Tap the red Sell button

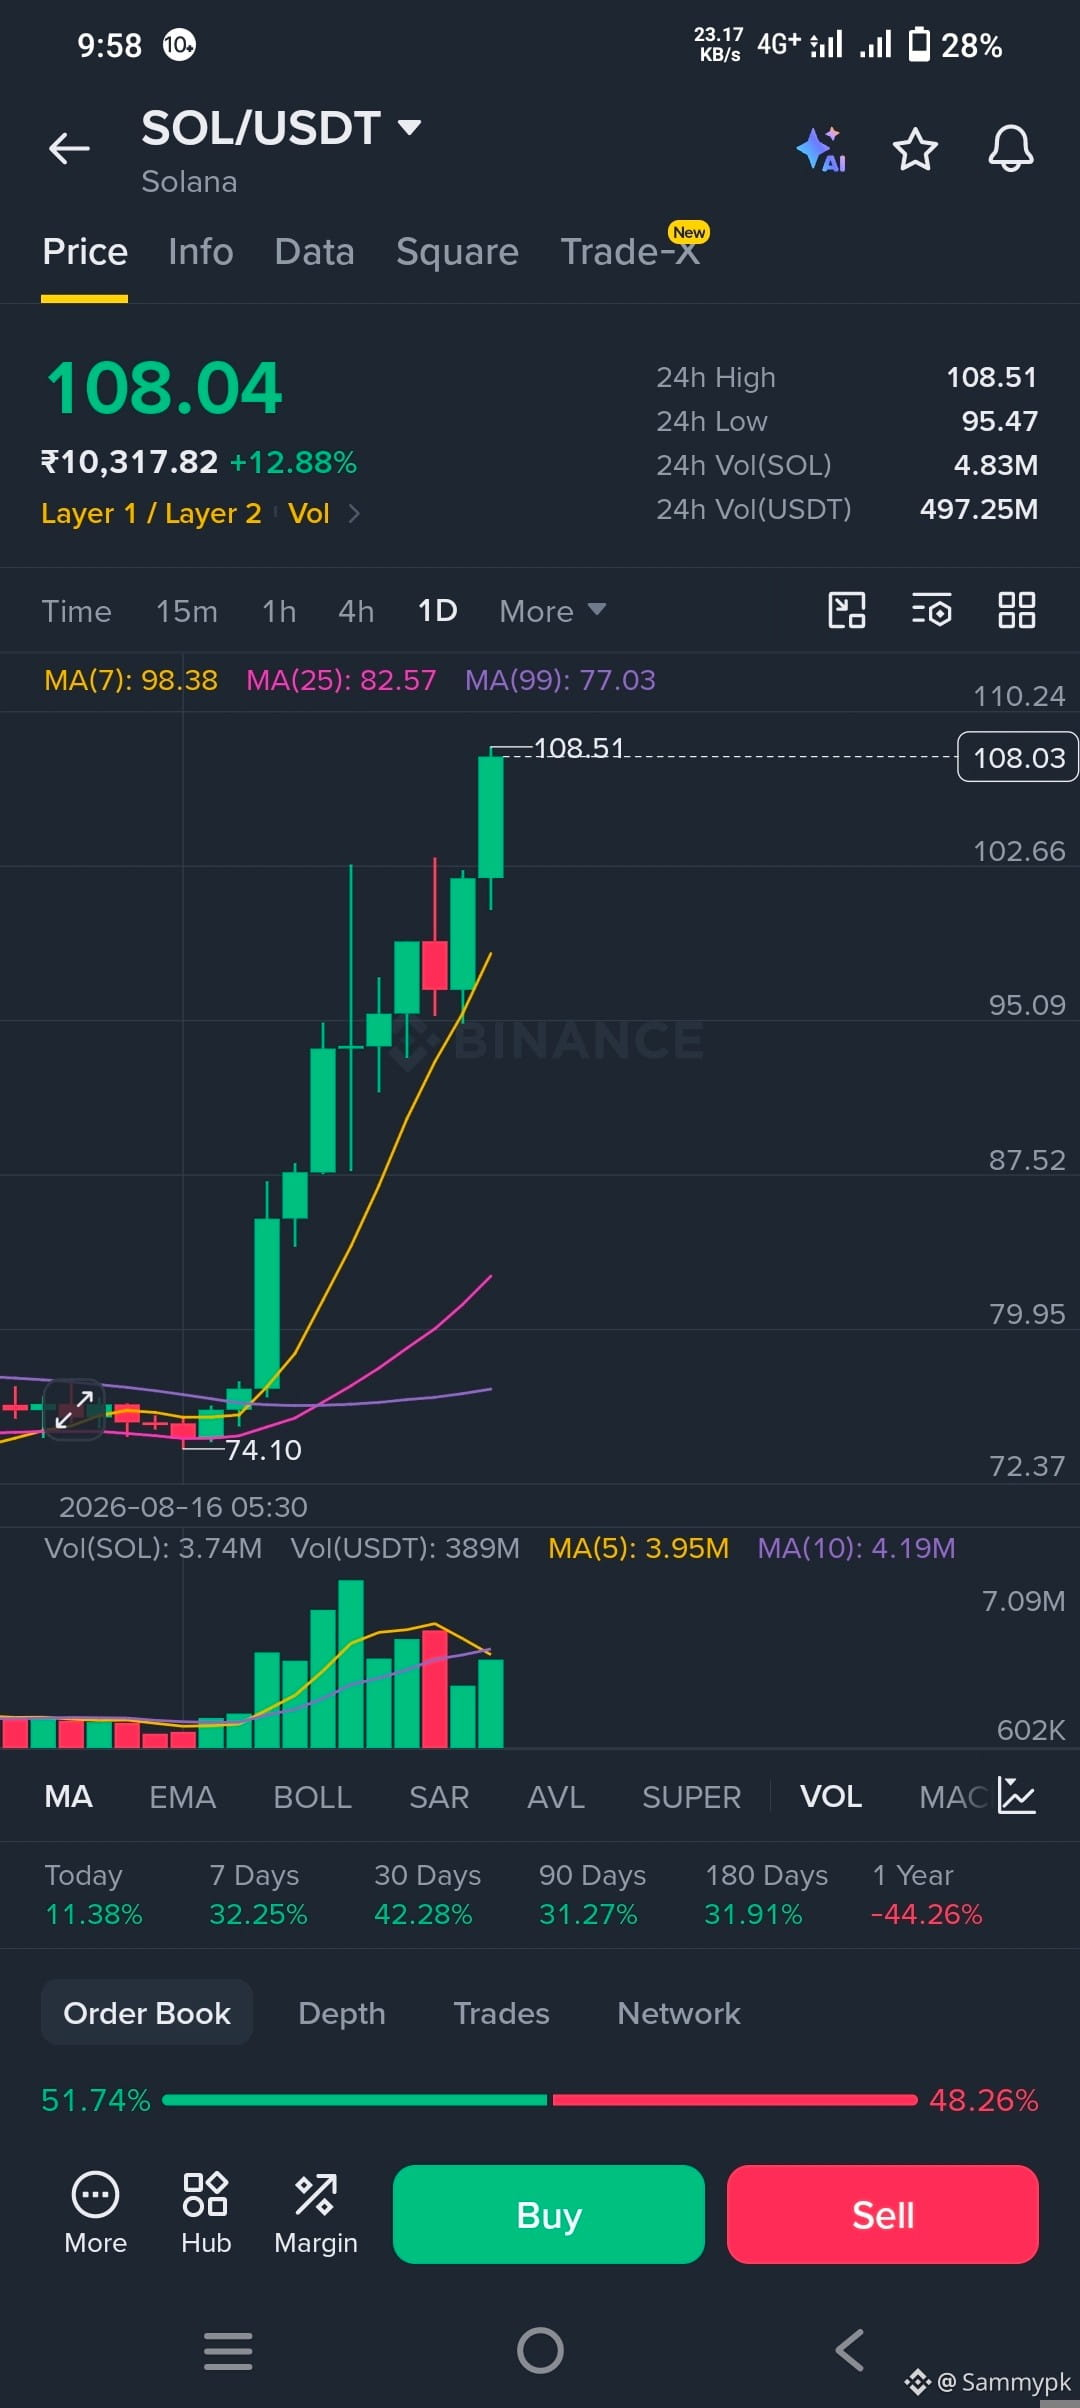(x=883, y=2214)
